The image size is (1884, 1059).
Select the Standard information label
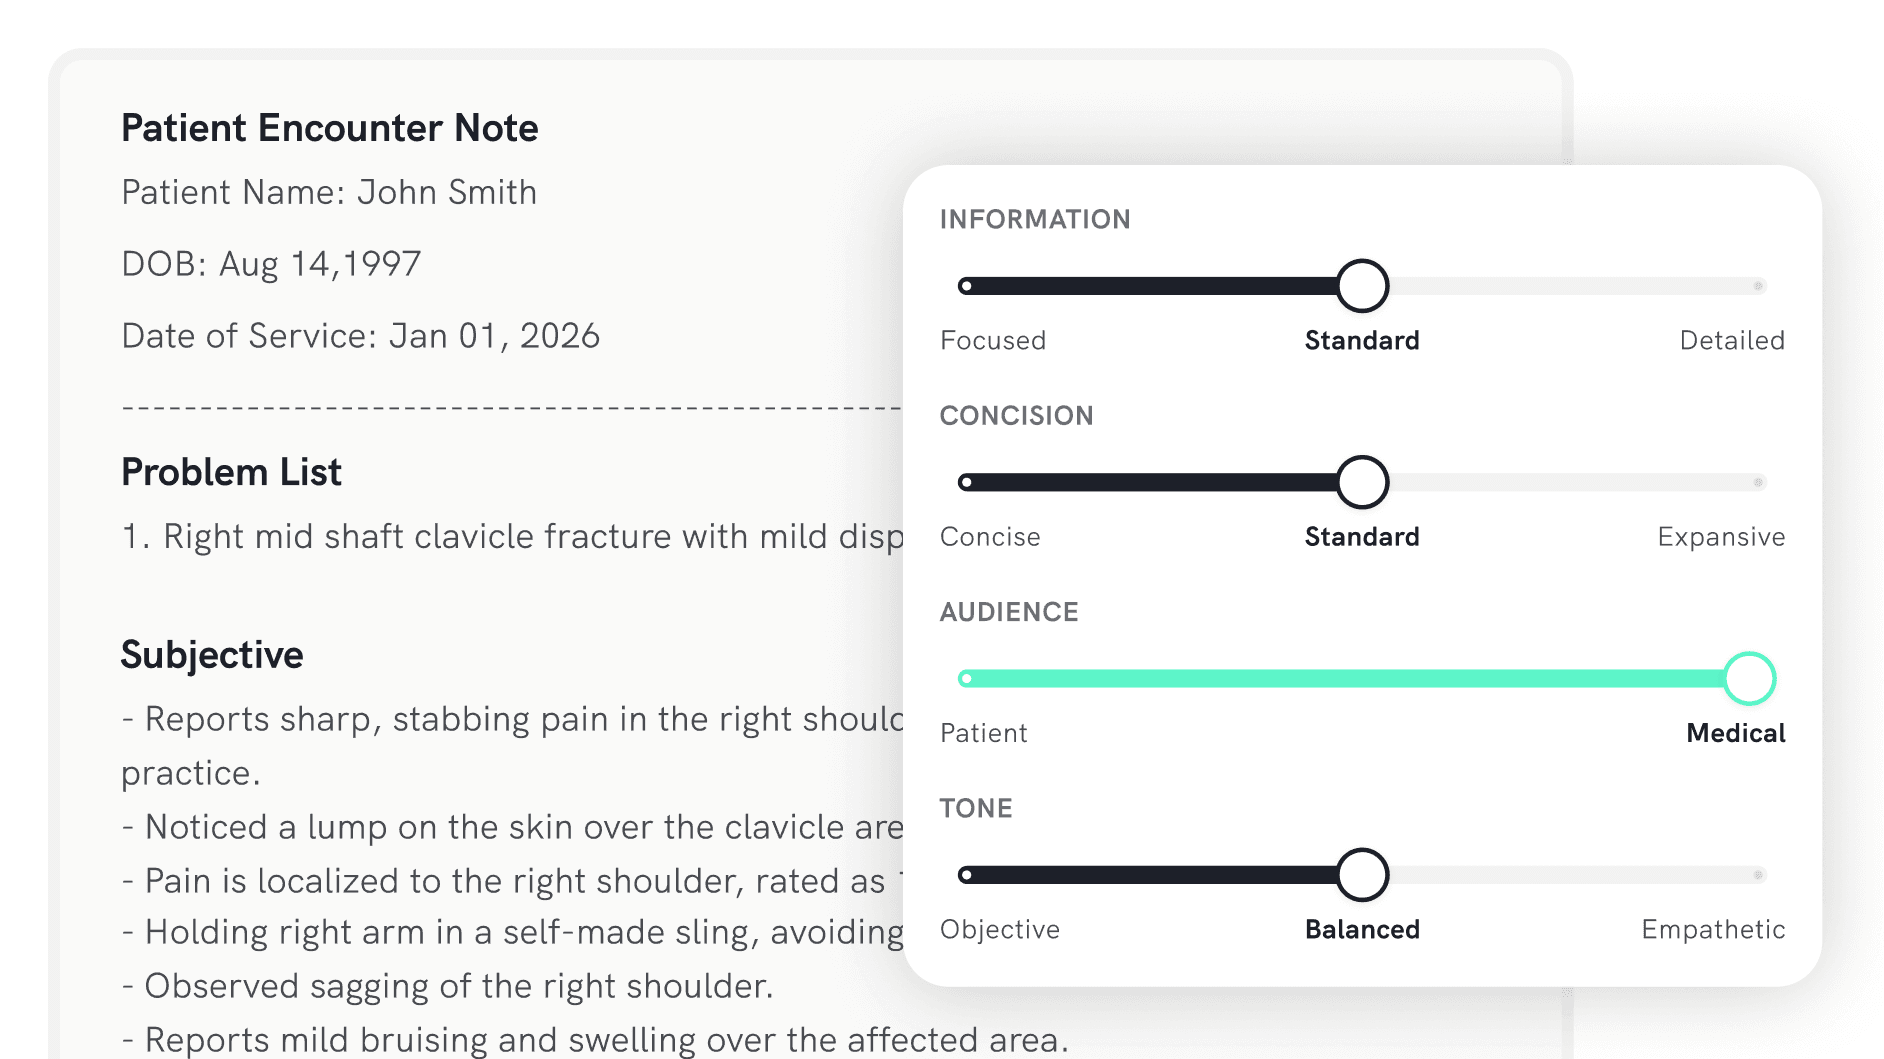click(x=1361, y=341)
